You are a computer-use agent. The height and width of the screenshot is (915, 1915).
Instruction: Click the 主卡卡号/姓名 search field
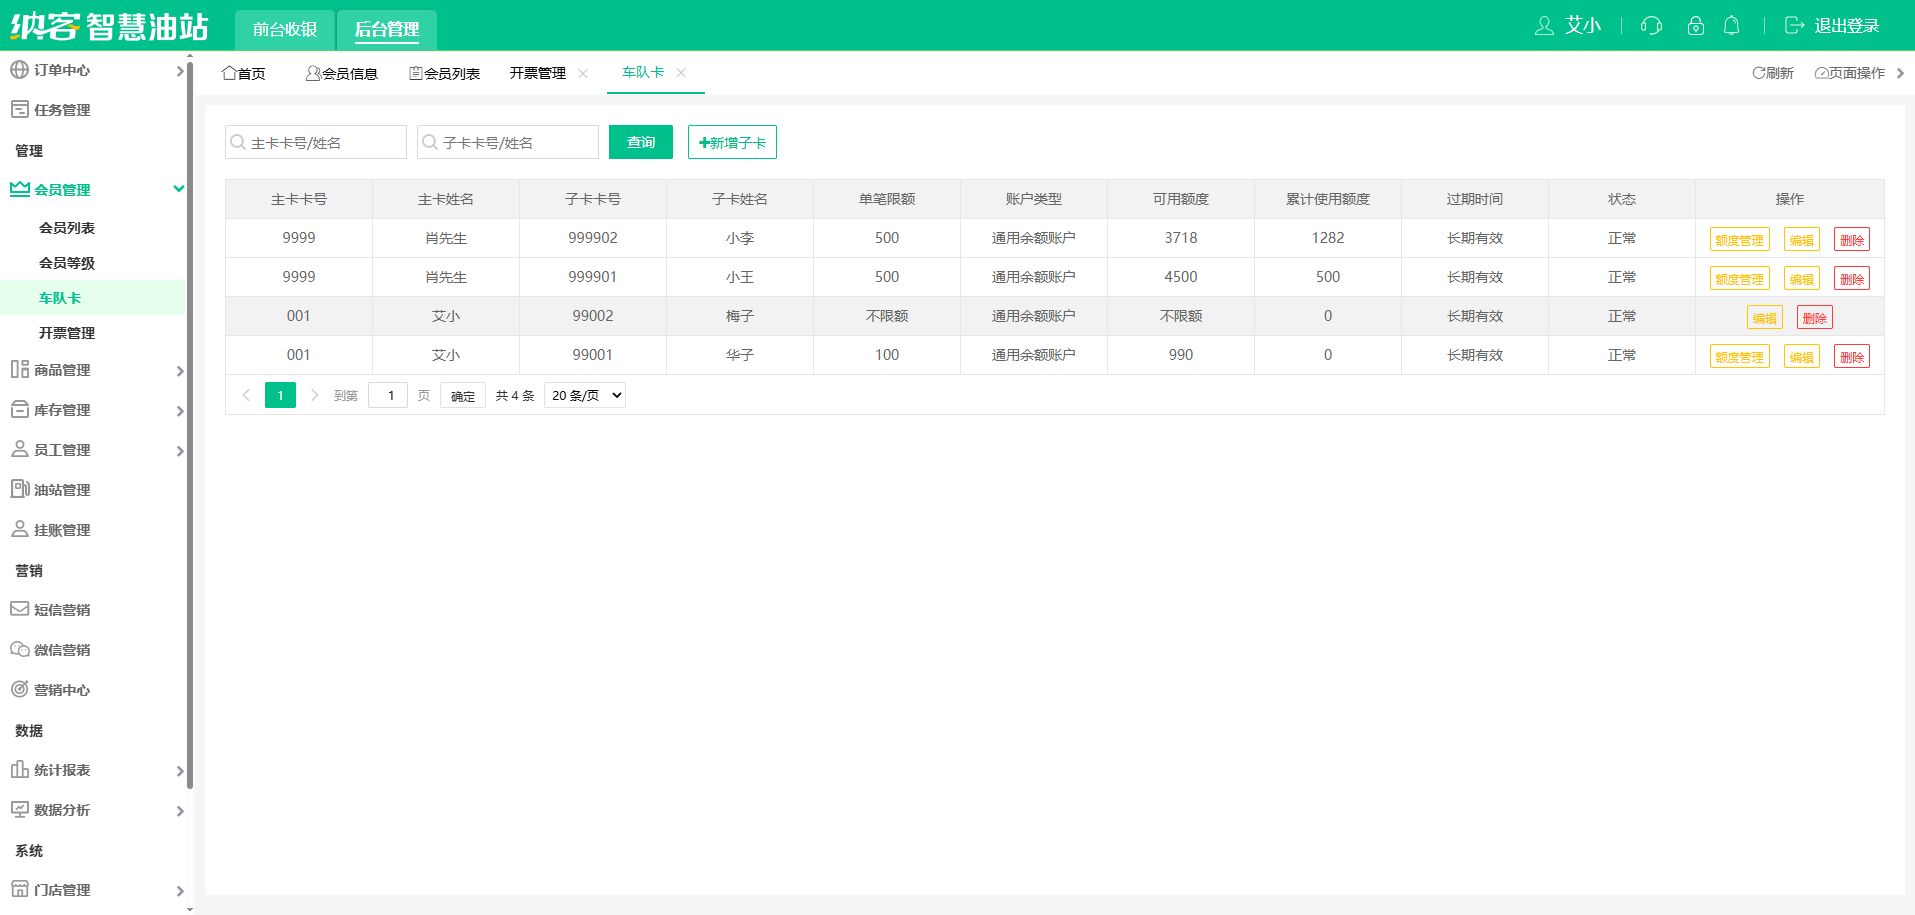316,142
